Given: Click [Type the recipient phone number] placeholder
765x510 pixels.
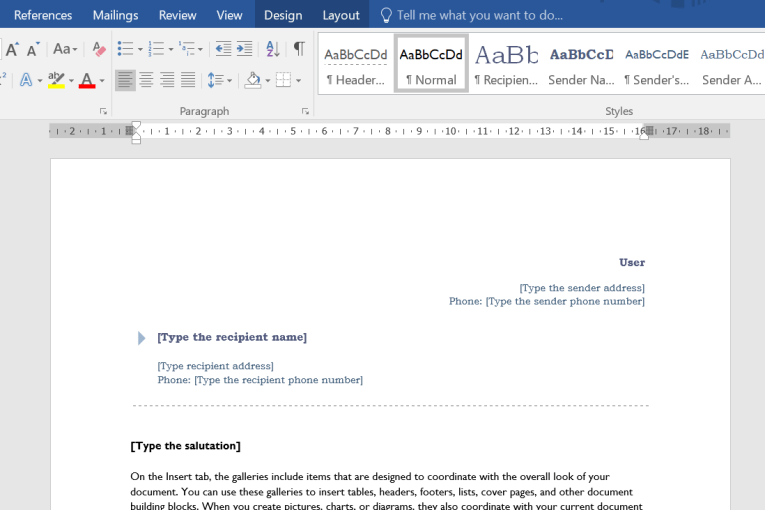Looking at the screenshot, I should pos(279,380).
